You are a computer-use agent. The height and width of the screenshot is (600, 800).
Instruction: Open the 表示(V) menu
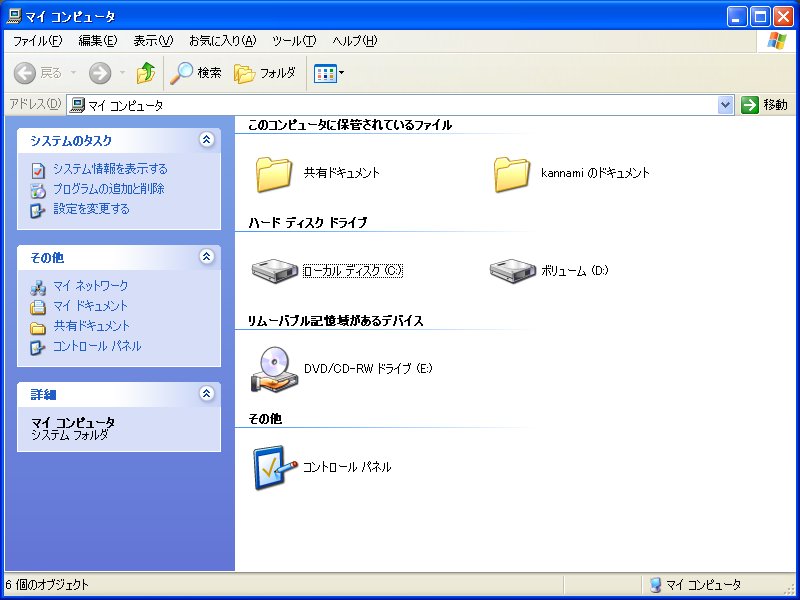pyautogui.click(x=153, y=41)
